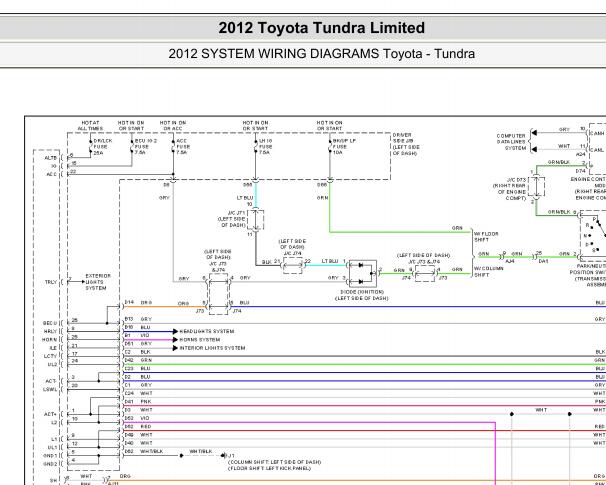Image resolution: width=606 pixels, height=485 pixels.
Task: Click the 'ALTB' terminal label
Action: [x=51, y=158]
